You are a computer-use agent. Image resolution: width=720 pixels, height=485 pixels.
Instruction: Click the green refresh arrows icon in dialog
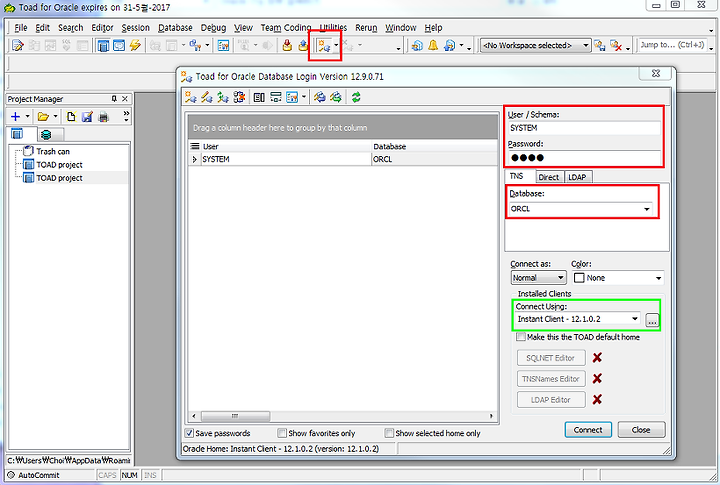[356, 97]
